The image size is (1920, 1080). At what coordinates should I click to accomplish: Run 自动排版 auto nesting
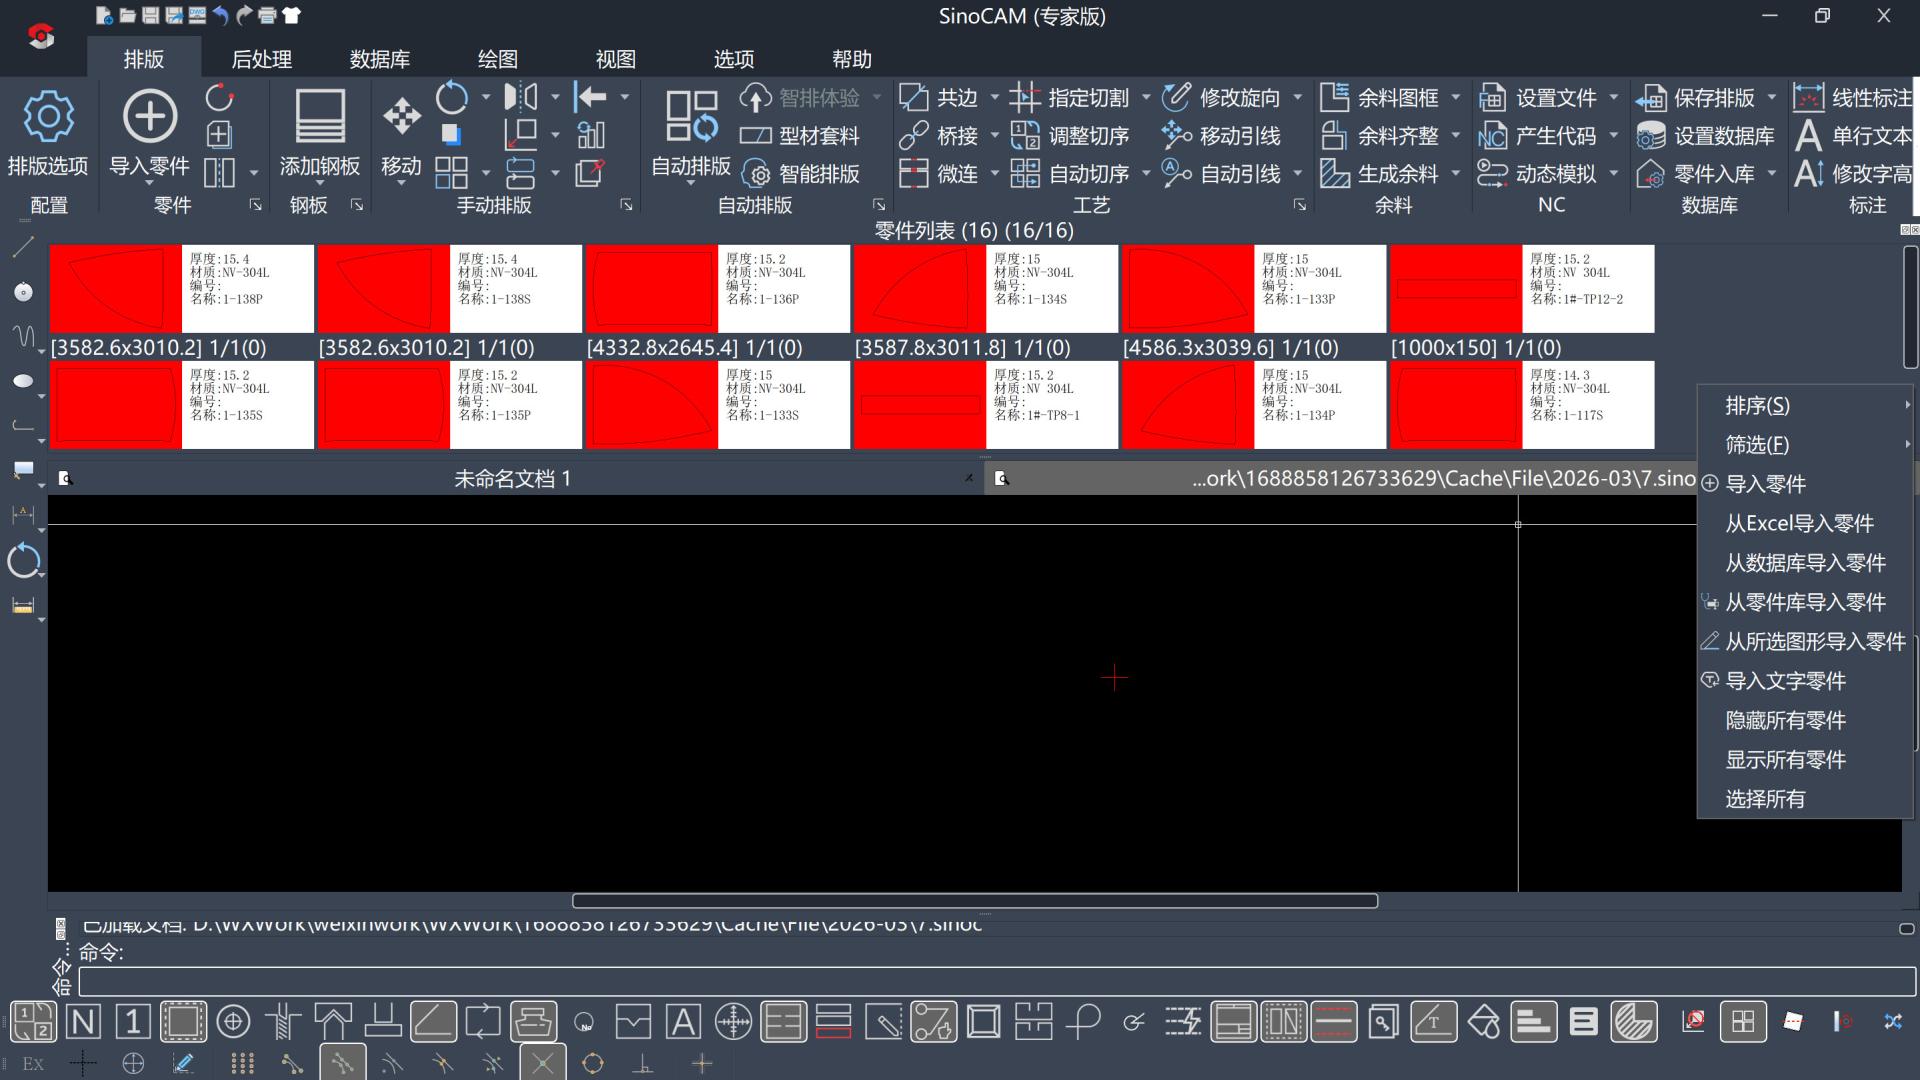(x=691, y=117)
